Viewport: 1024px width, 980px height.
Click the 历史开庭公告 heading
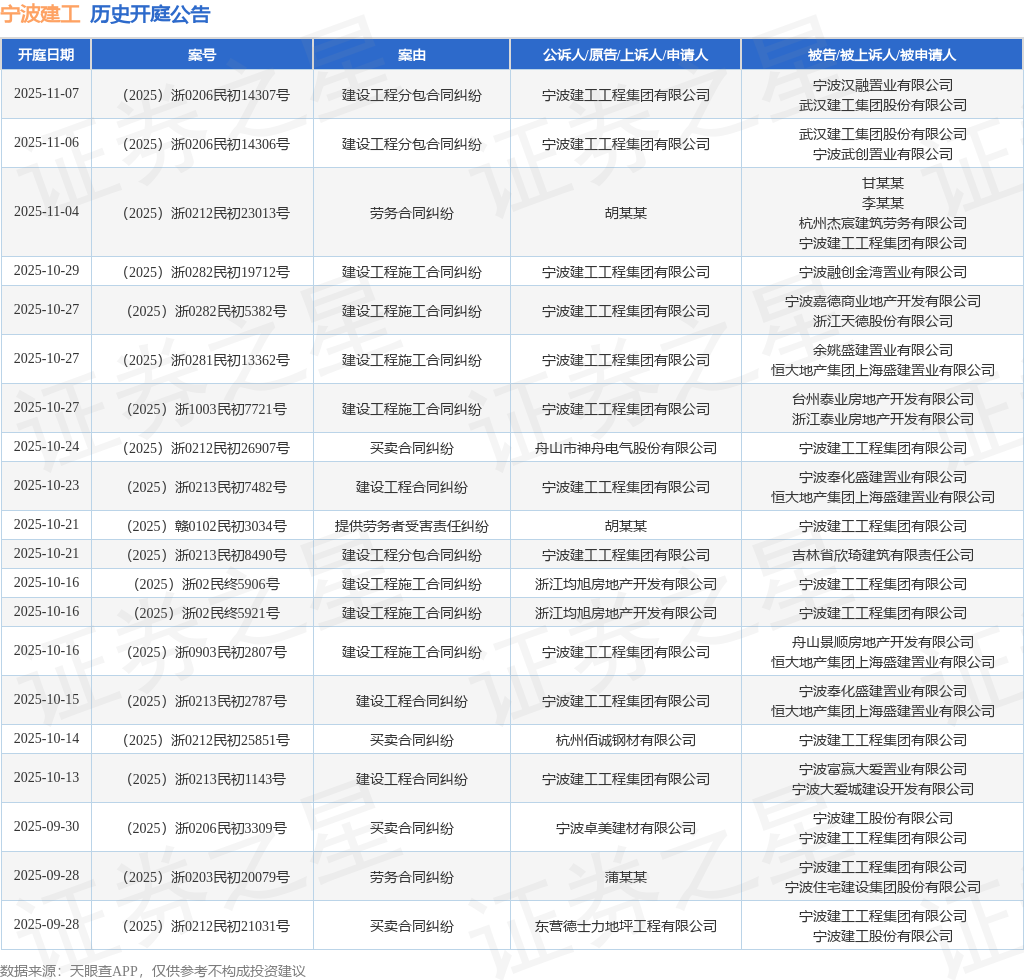[150, 14]
